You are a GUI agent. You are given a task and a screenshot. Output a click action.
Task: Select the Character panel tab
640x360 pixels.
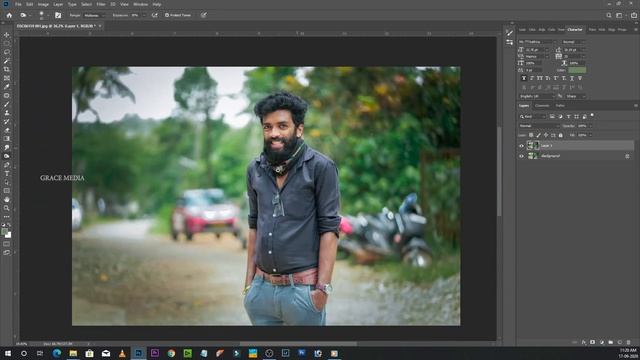pyautogui.click(x=575, y=29)
